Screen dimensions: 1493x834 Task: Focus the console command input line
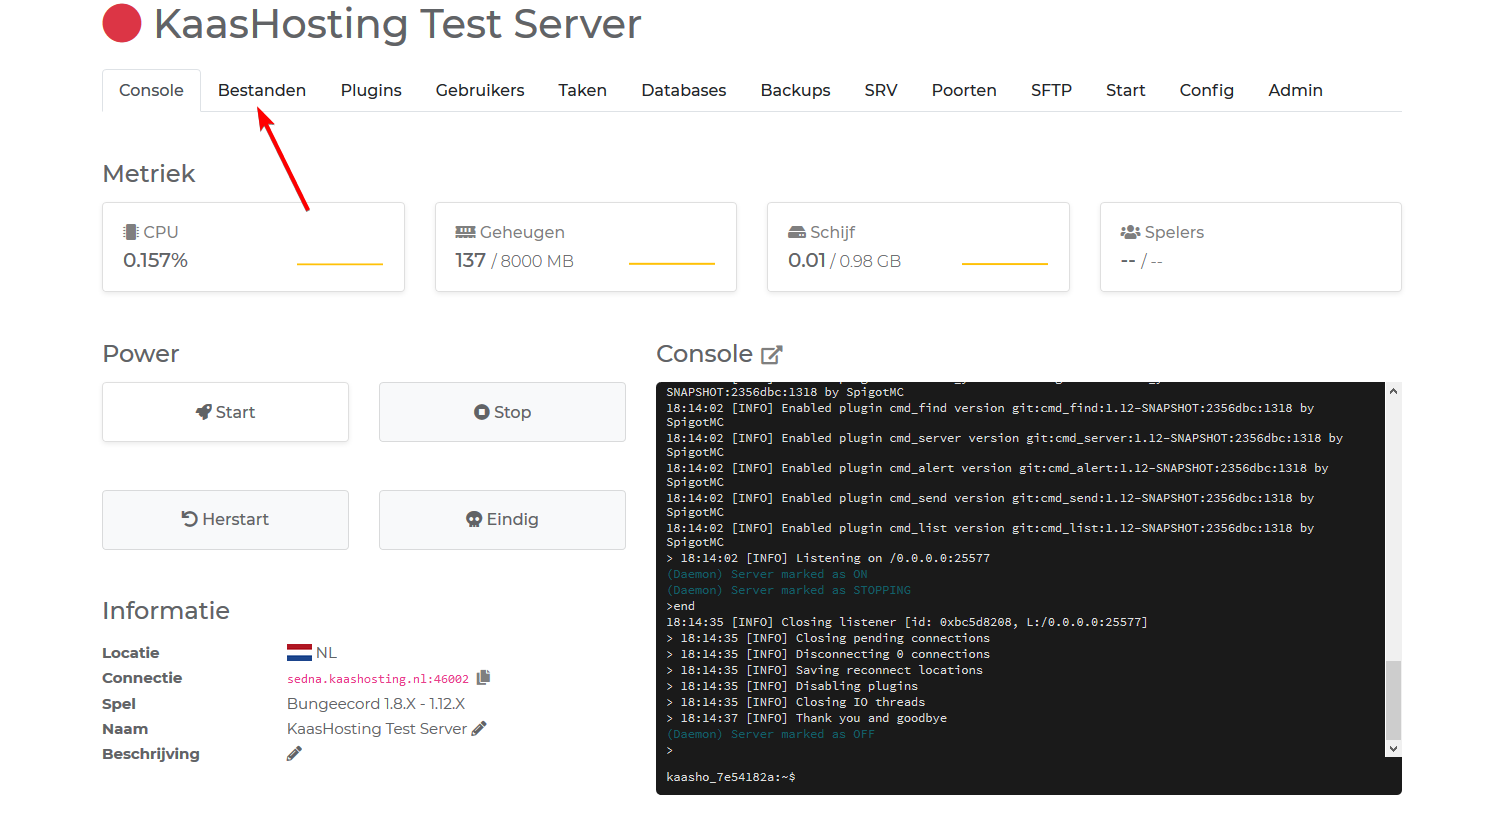coord(1000,777)
